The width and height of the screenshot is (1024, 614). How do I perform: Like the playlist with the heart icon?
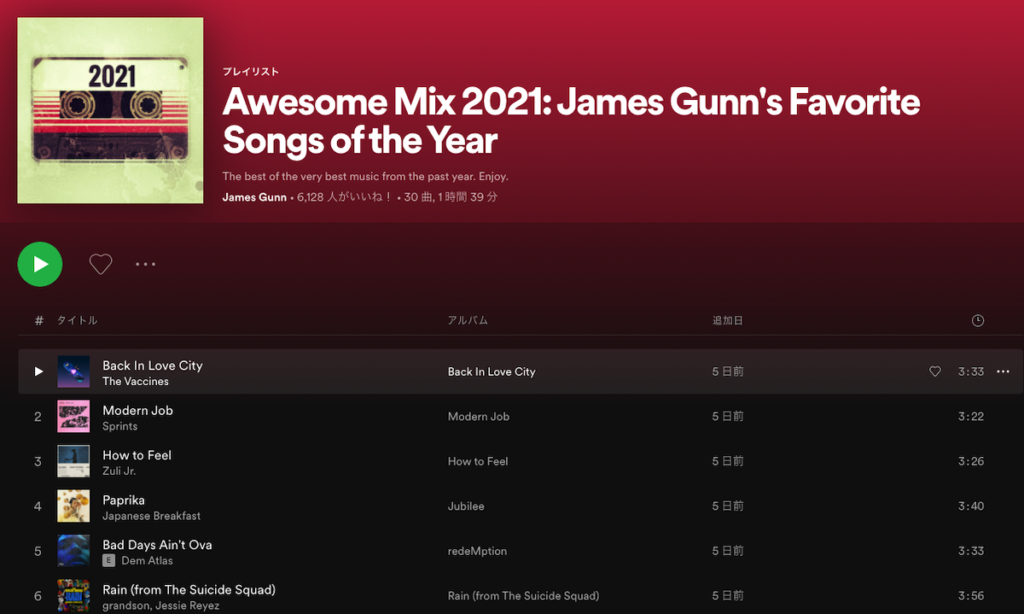[101, 264]
